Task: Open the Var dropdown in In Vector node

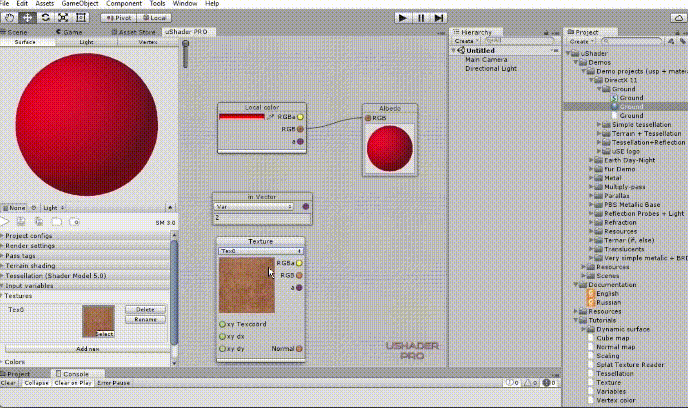Action: click(254, 207)
